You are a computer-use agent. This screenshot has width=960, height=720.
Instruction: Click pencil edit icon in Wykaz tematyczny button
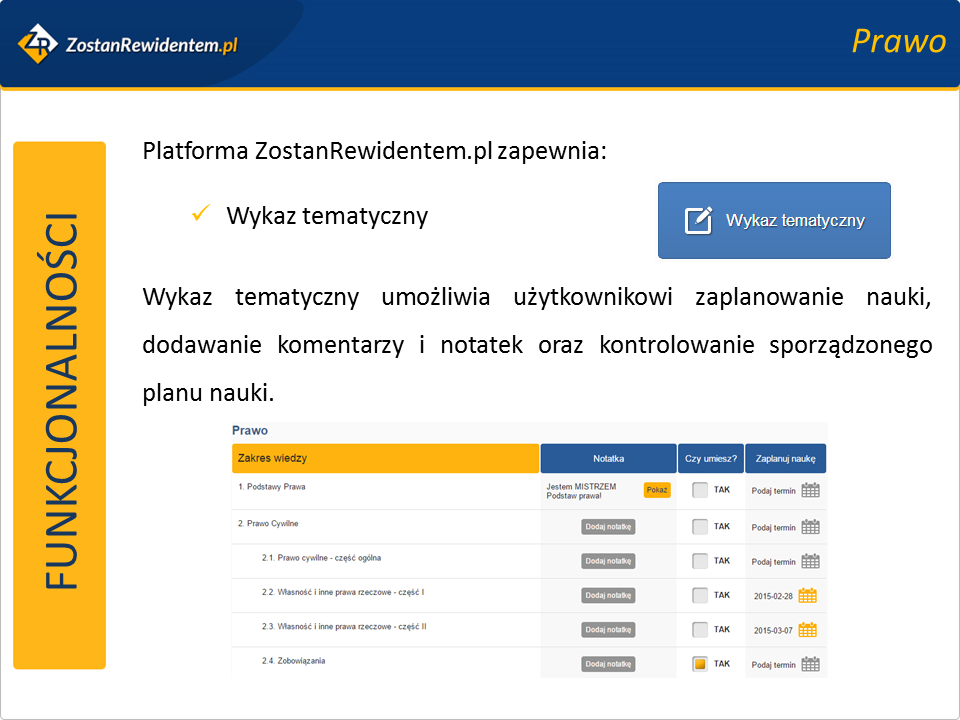pos(698,220)
